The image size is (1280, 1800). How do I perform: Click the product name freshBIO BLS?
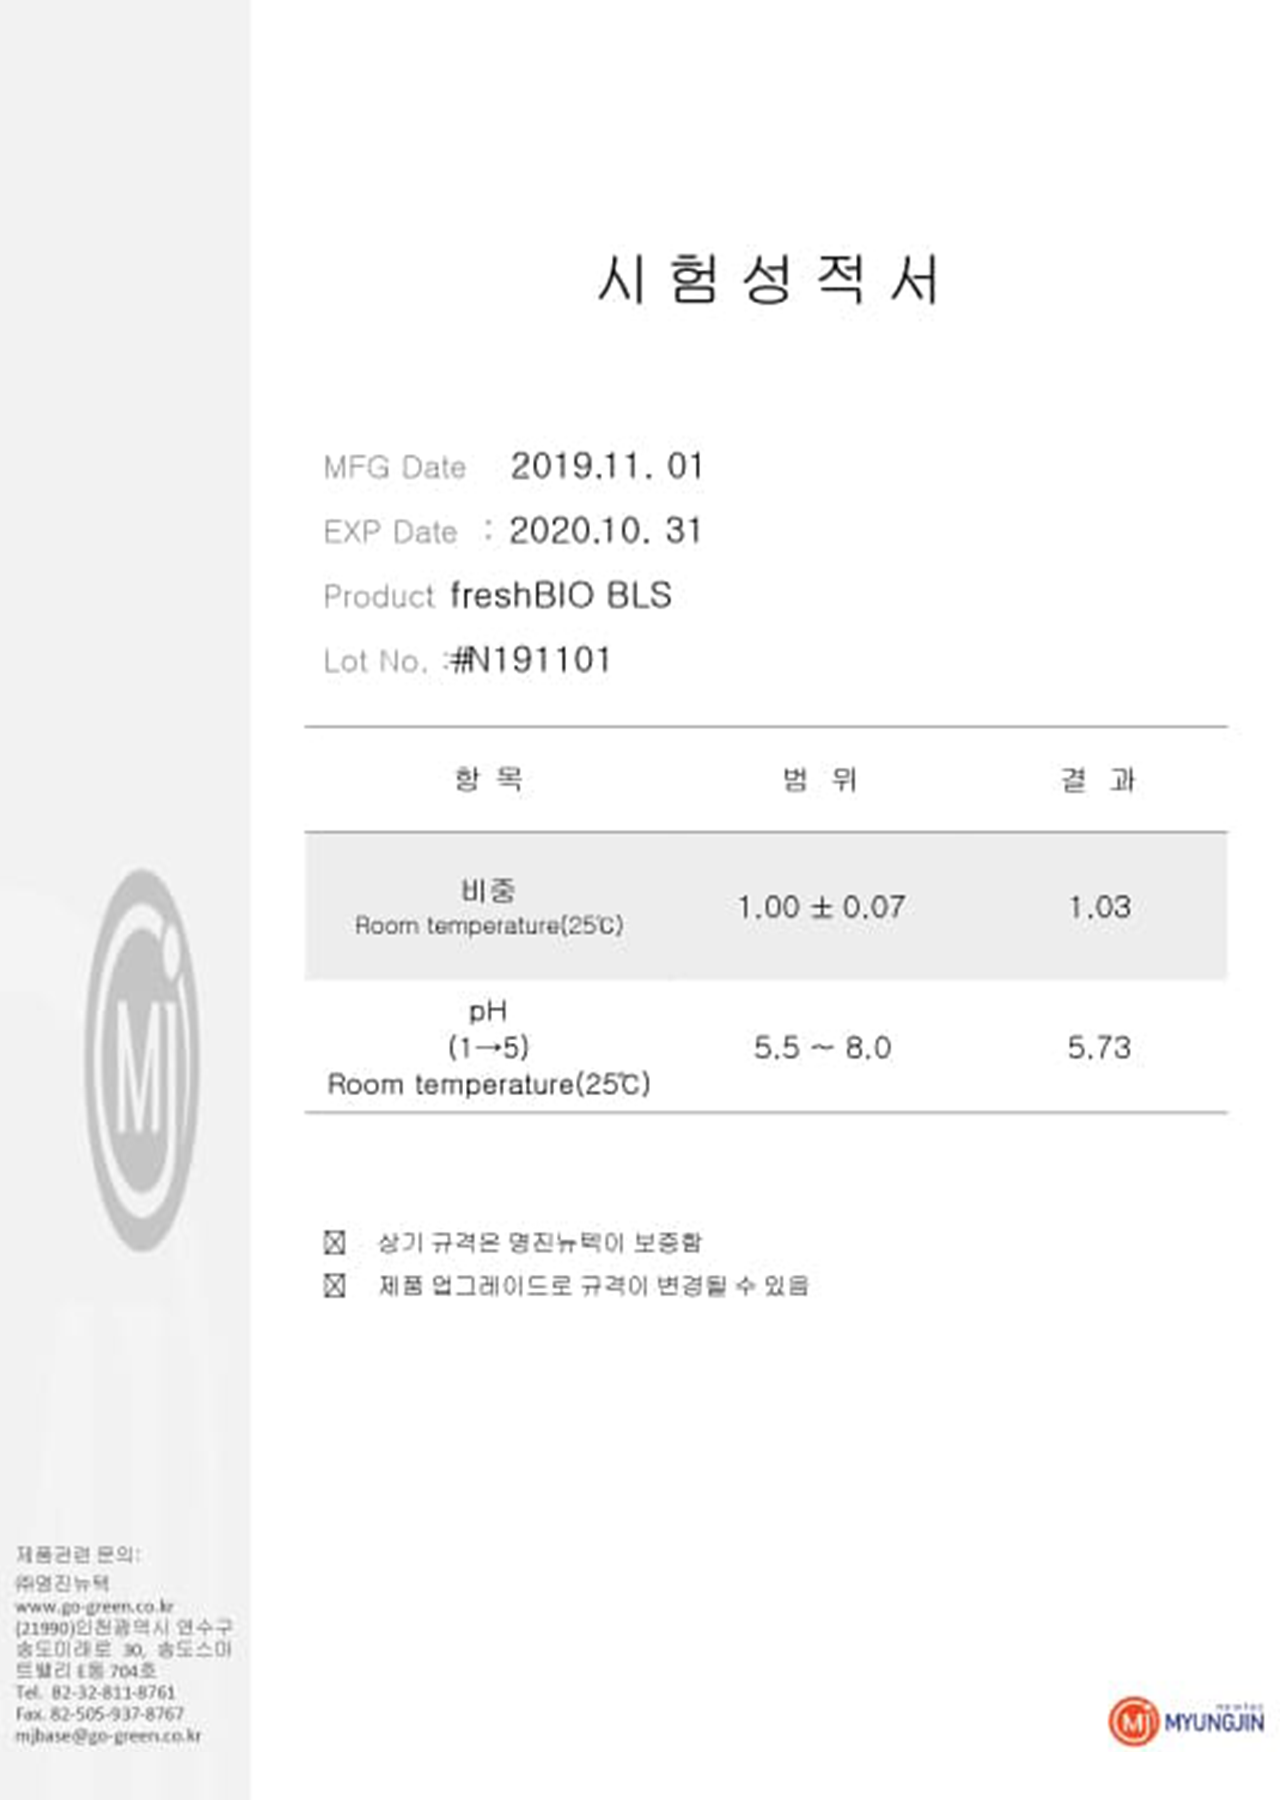[x=560, y=595]
